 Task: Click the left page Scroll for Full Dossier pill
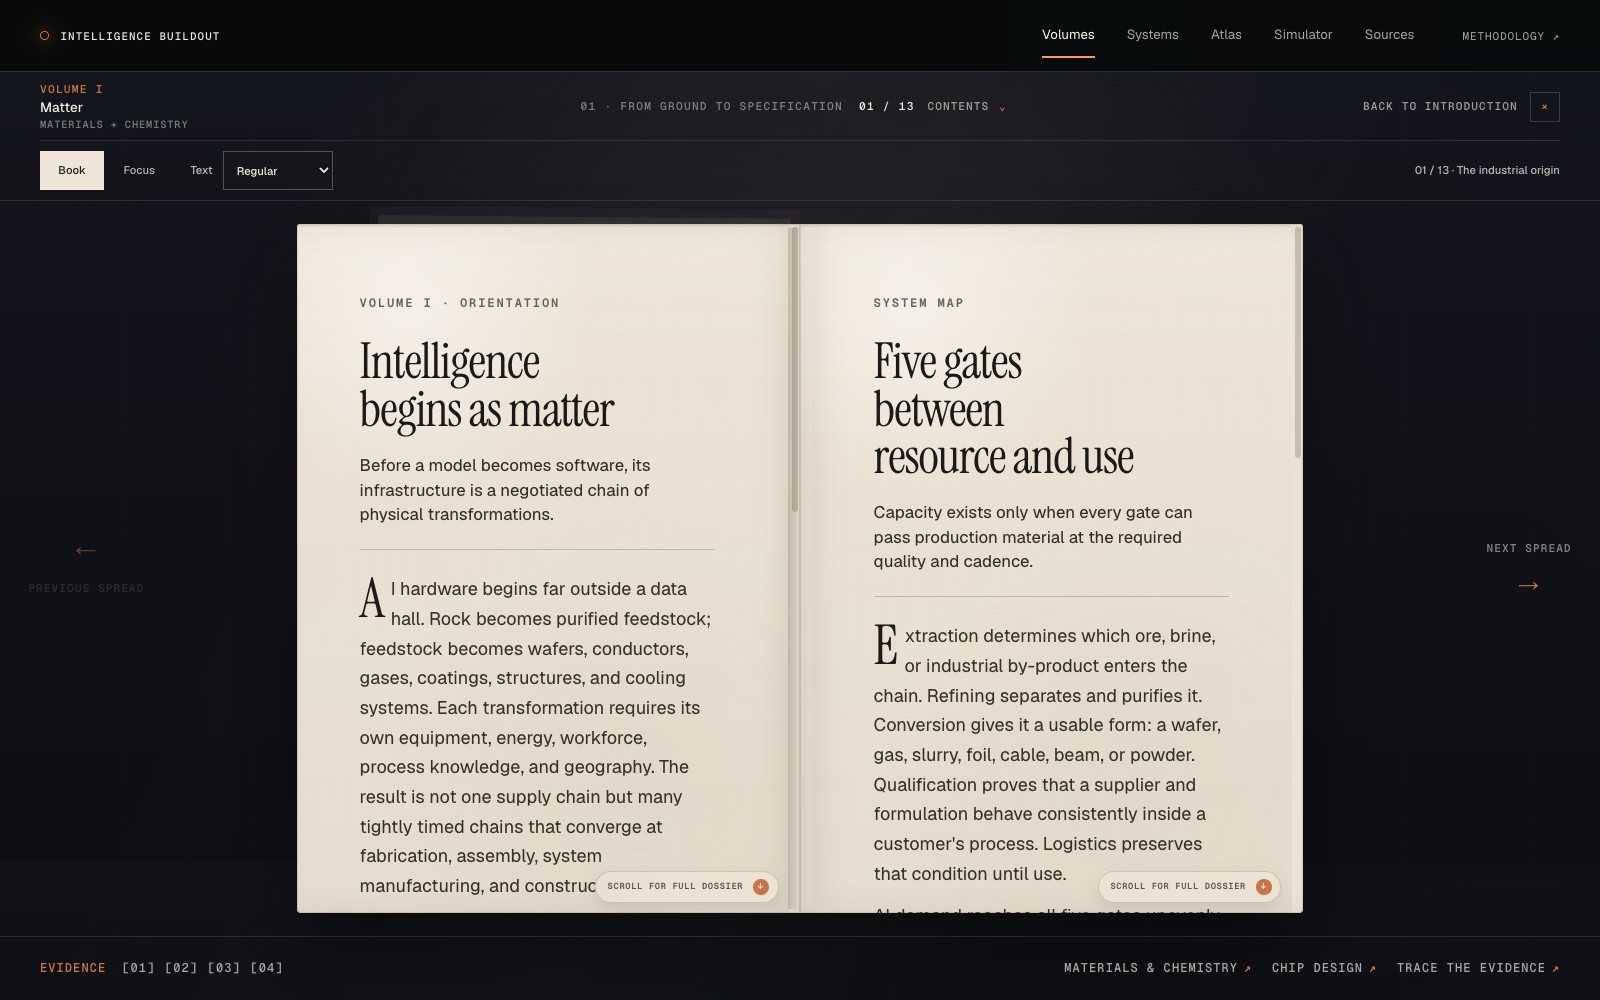click(687, 886)
